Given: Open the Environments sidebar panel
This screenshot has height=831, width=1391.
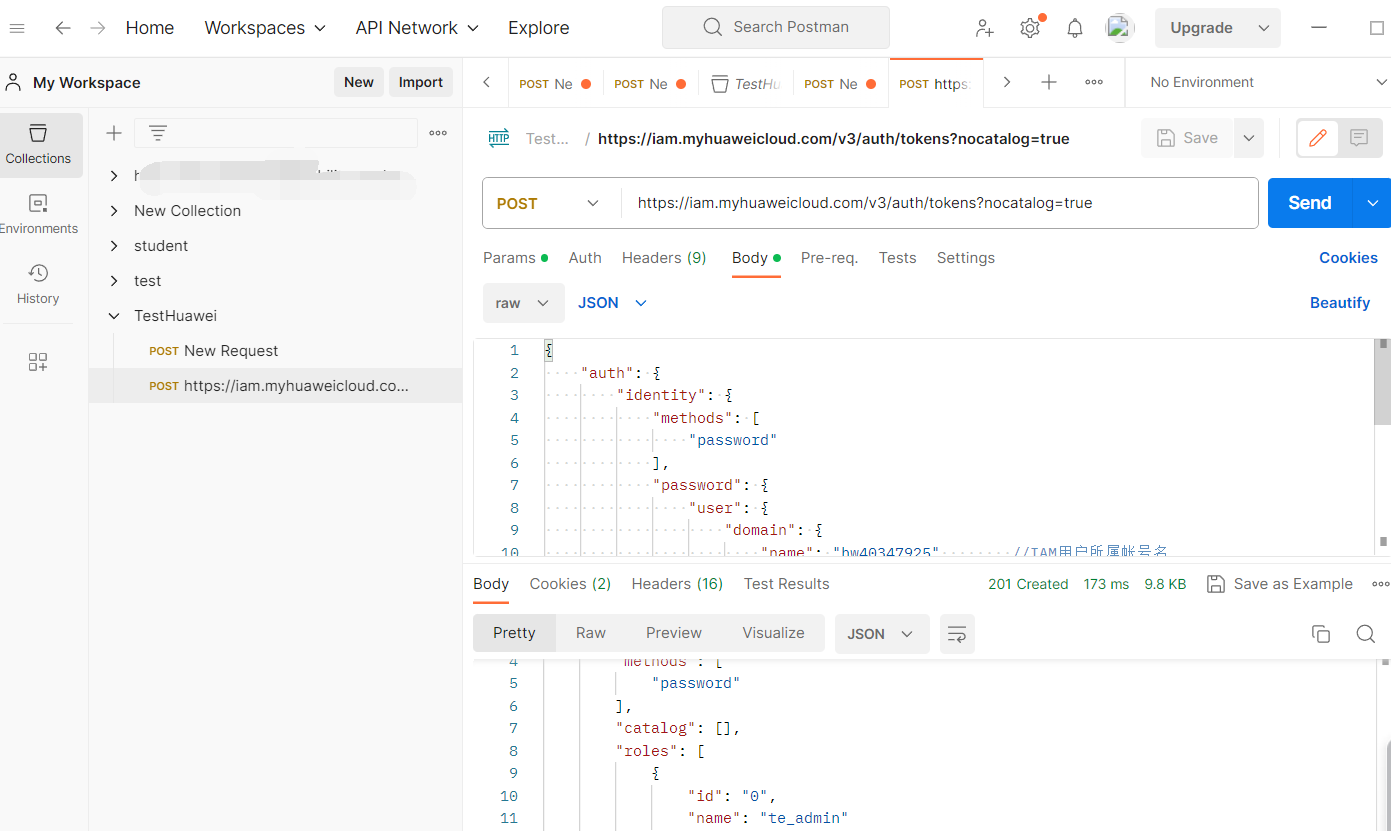Looking at the screenshot, I should point(38,215).
